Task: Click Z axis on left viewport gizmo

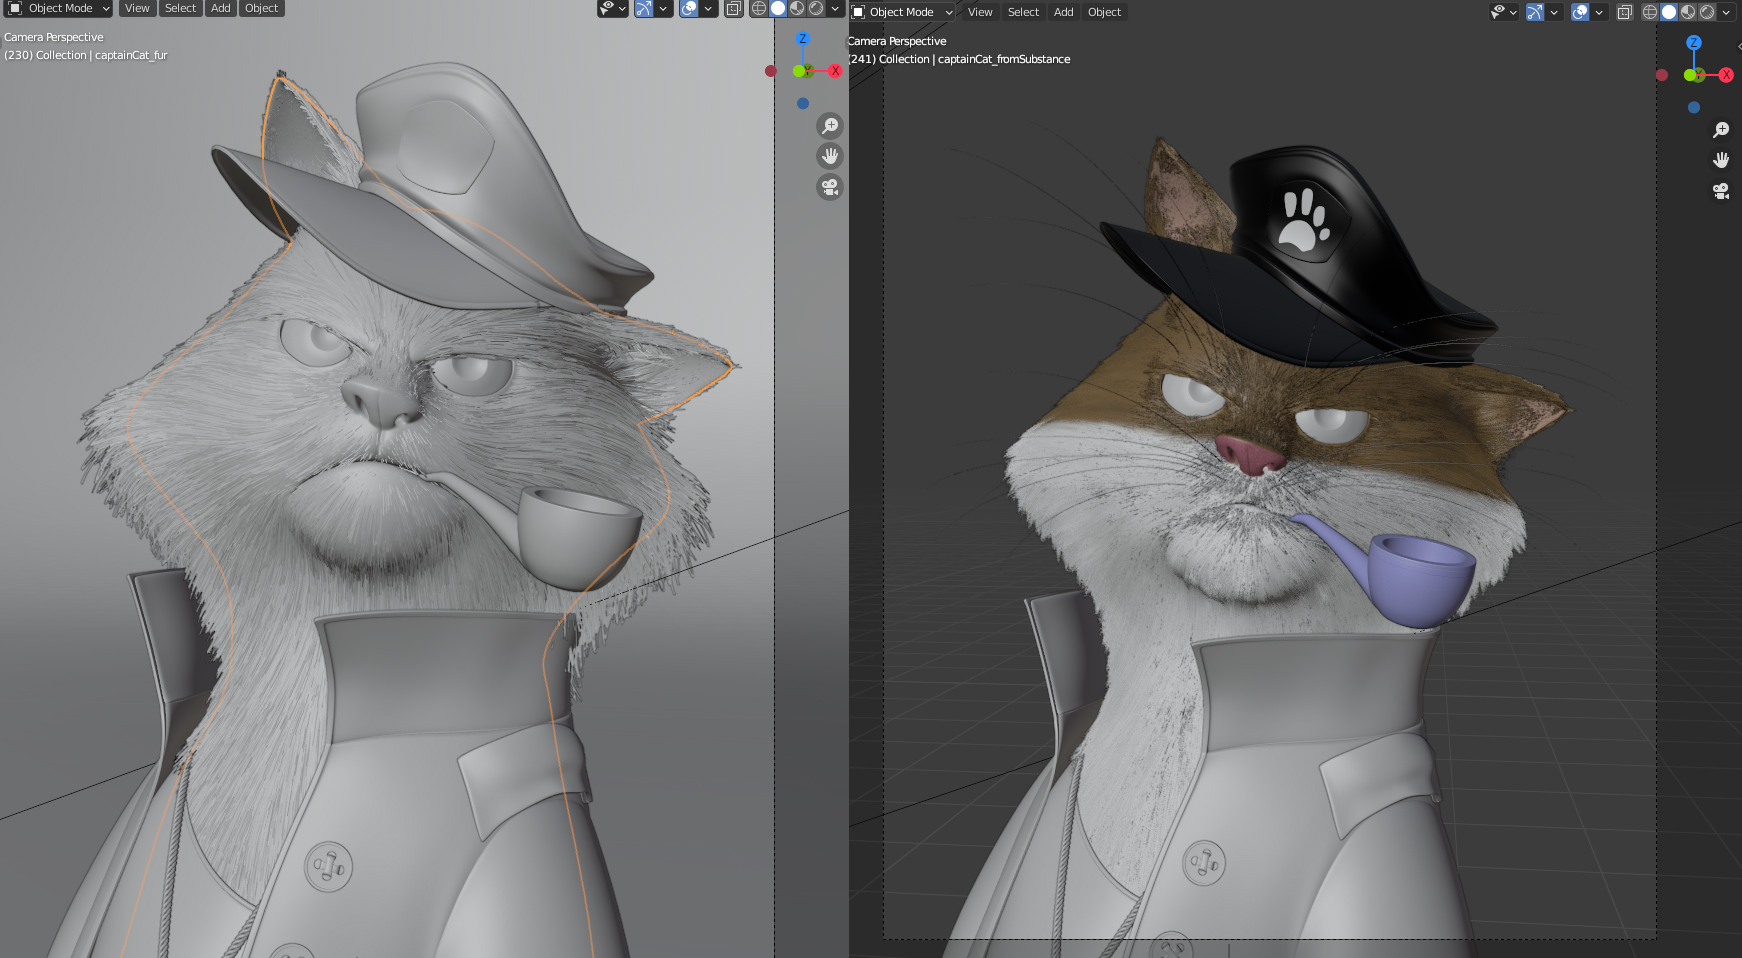Action: 802,39
